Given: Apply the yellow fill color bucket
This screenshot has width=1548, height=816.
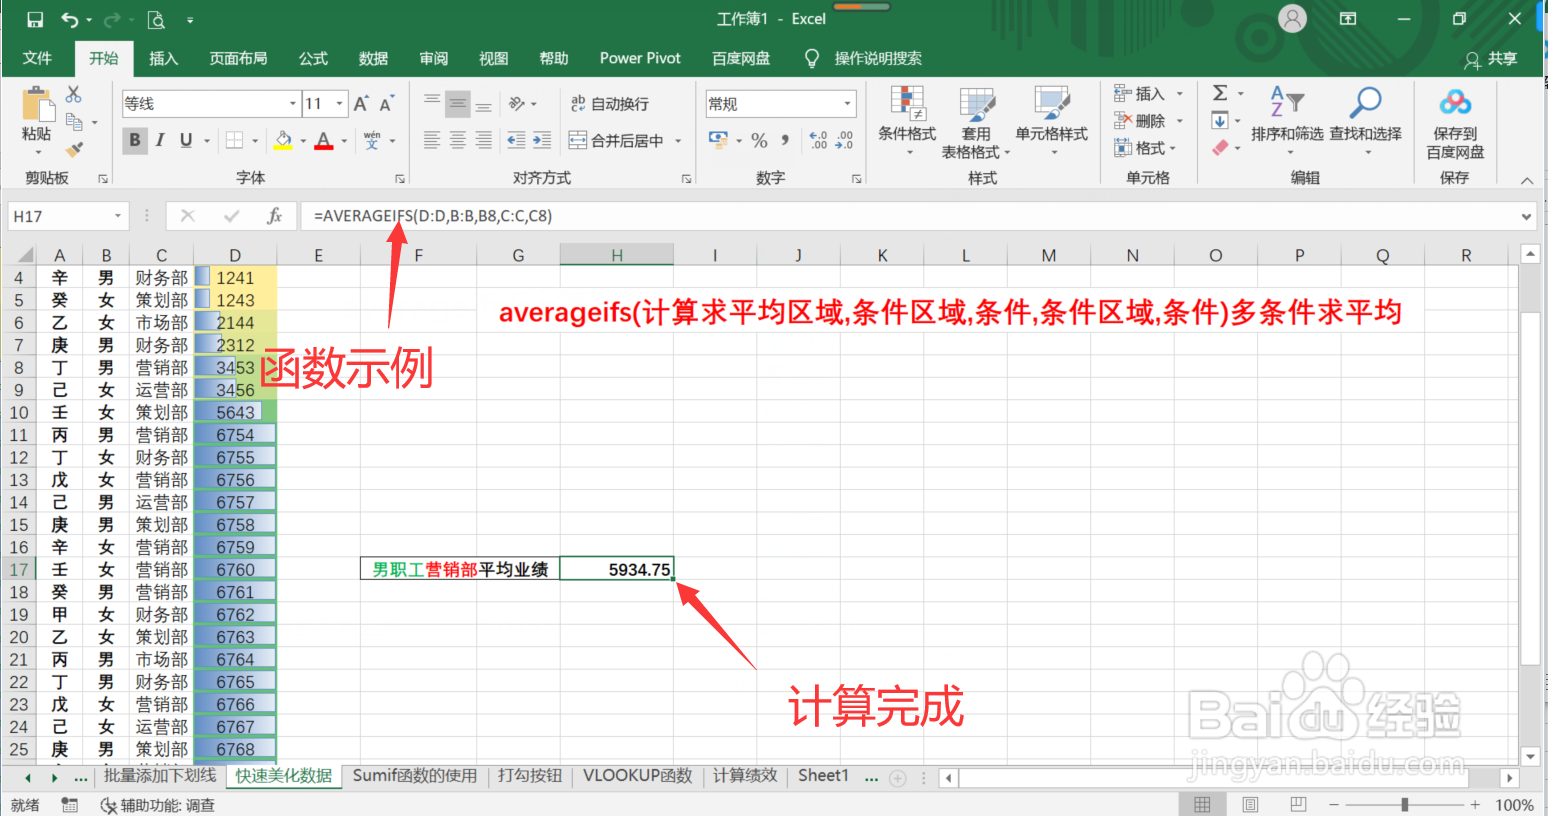Looking at the screenshot, I should 284,140.
